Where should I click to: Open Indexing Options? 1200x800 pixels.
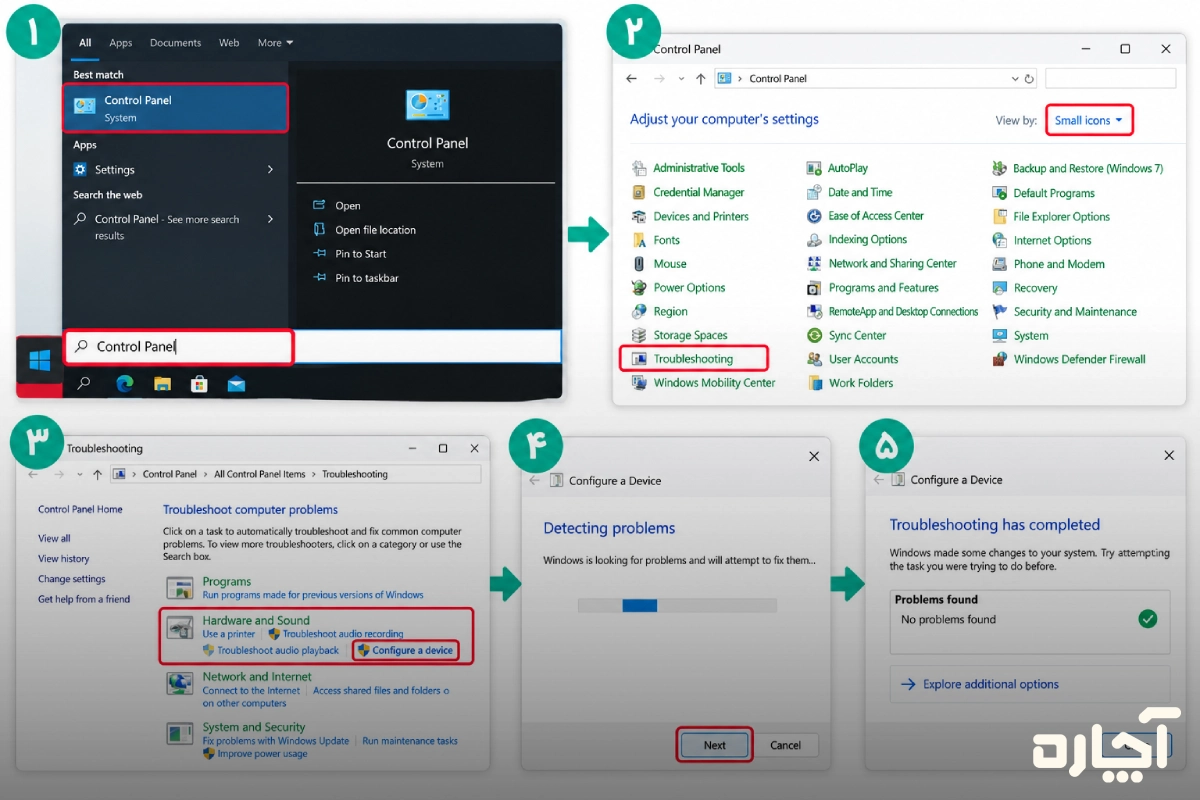click(x=867, y=240)
